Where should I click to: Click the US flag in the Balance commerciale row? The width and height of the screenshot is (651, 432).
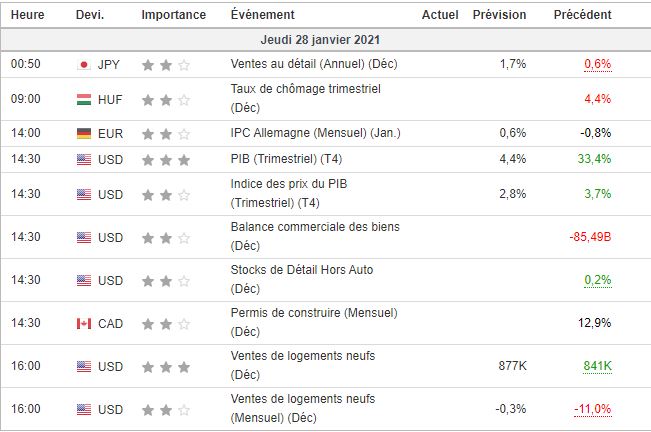click(84, 237)
